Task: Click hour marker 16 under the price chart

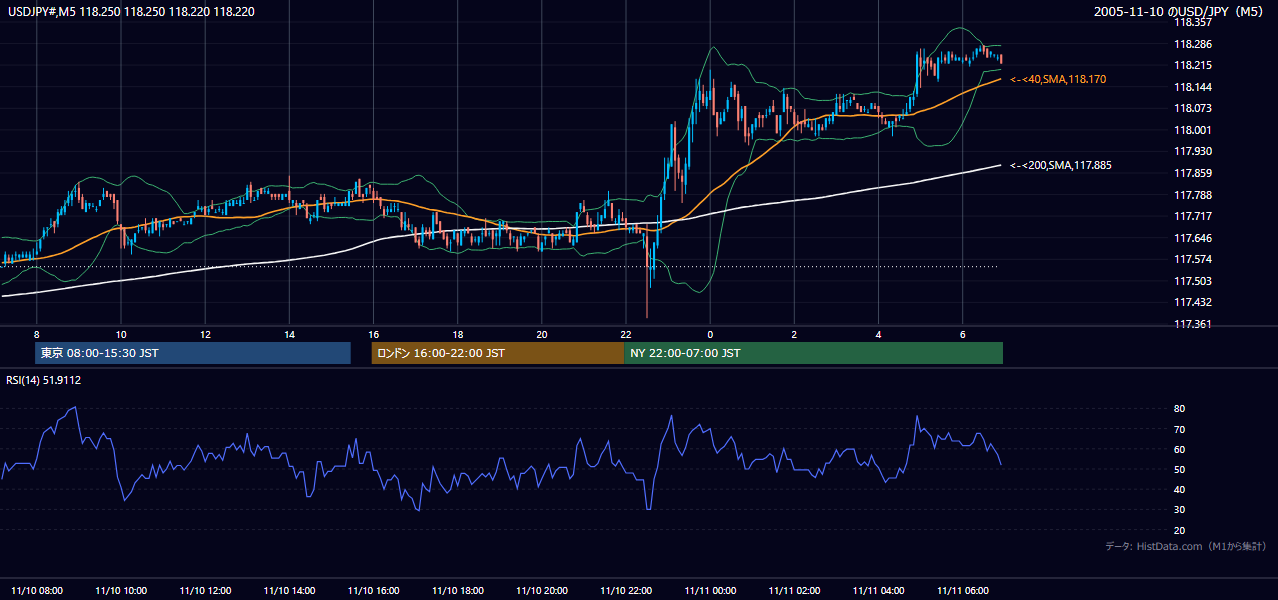Action: pos(373,334)
